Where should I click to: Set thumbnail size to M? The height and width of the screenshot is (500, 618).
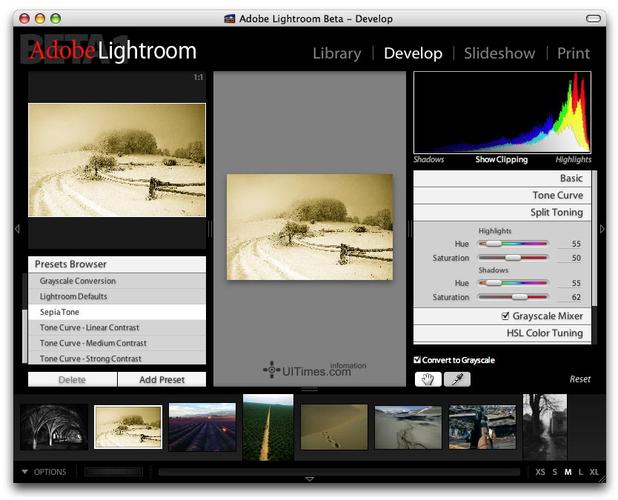point(568,472)
